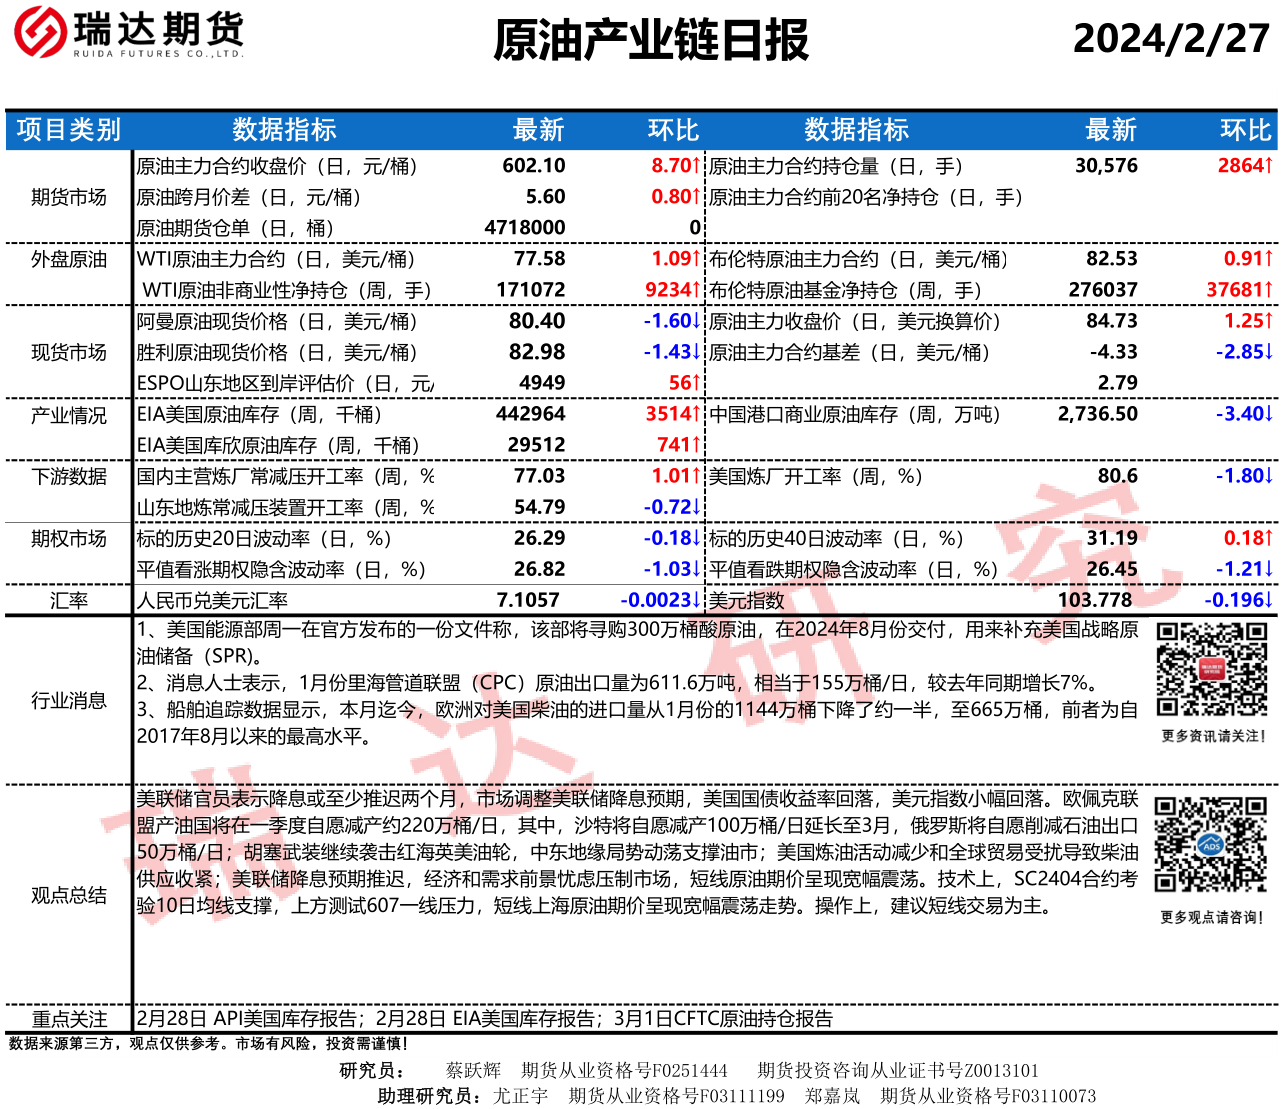Select the 项目类别 column header

pyautogui.click(x=68, y=130)
